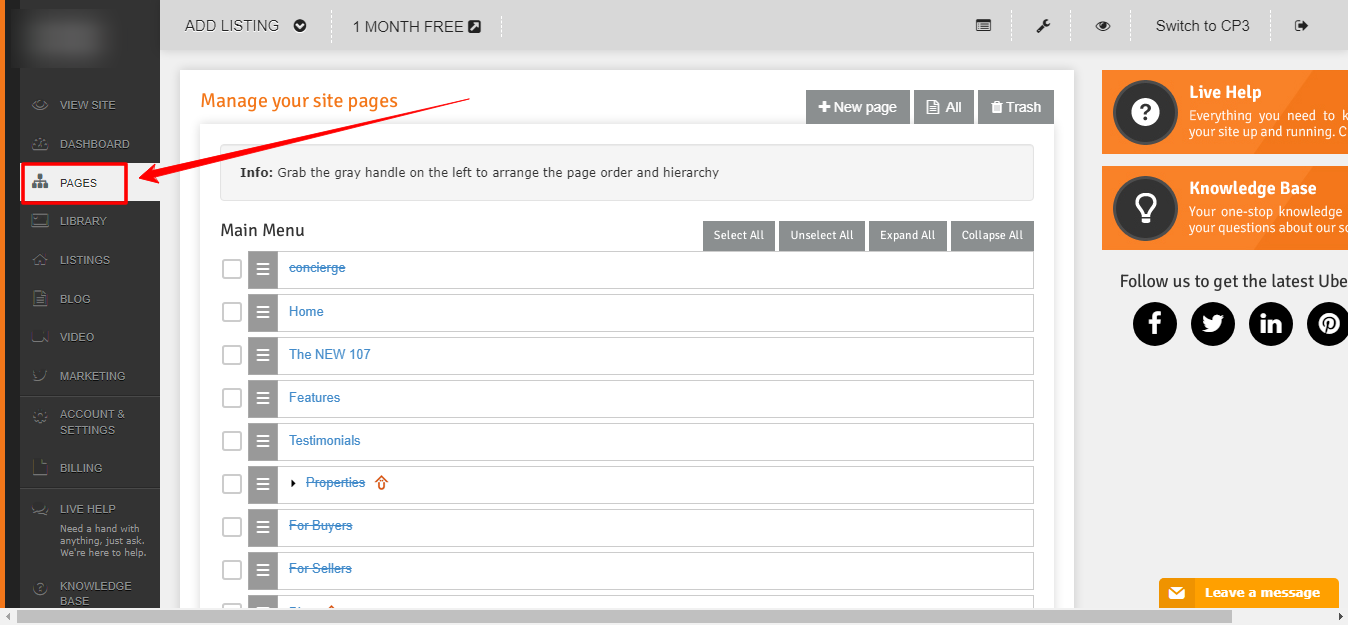Click the card view icon in top bar
Viewport: 1348px width, 625px height.
pyautogui.click(x=983, y=26)
